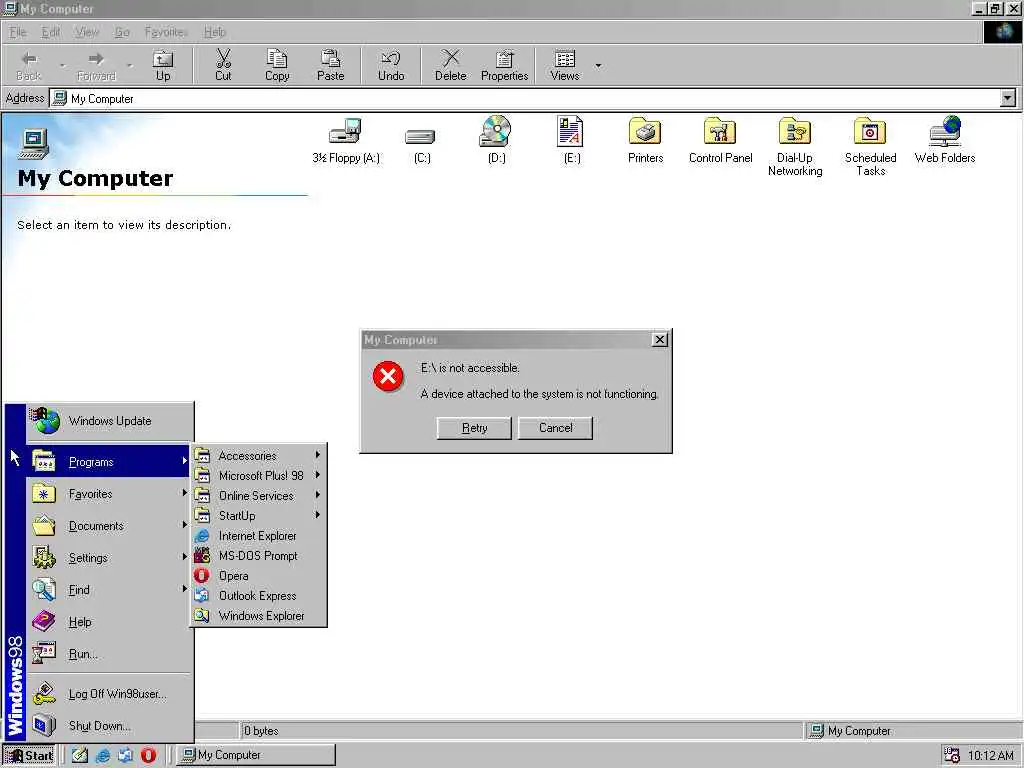The width and height of the screenshot is (1024, 768).
Task: Click Opera icon in Quick Launch
Action: pos(148,755)
